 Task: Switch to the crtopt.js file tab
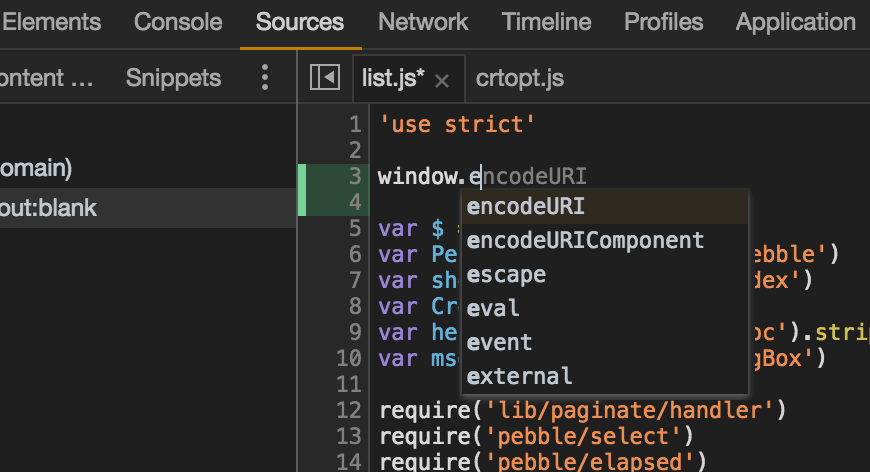(520, 78)
